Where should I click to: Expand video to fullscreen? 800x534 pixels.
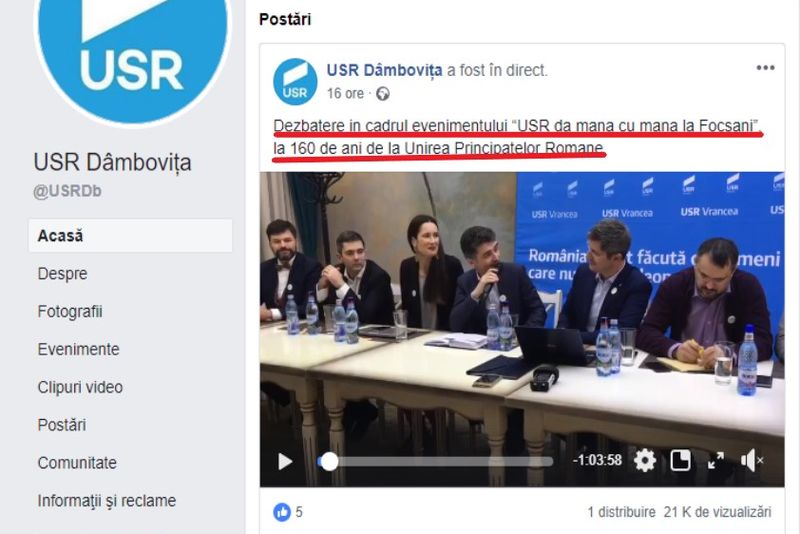tap(716, 461)
